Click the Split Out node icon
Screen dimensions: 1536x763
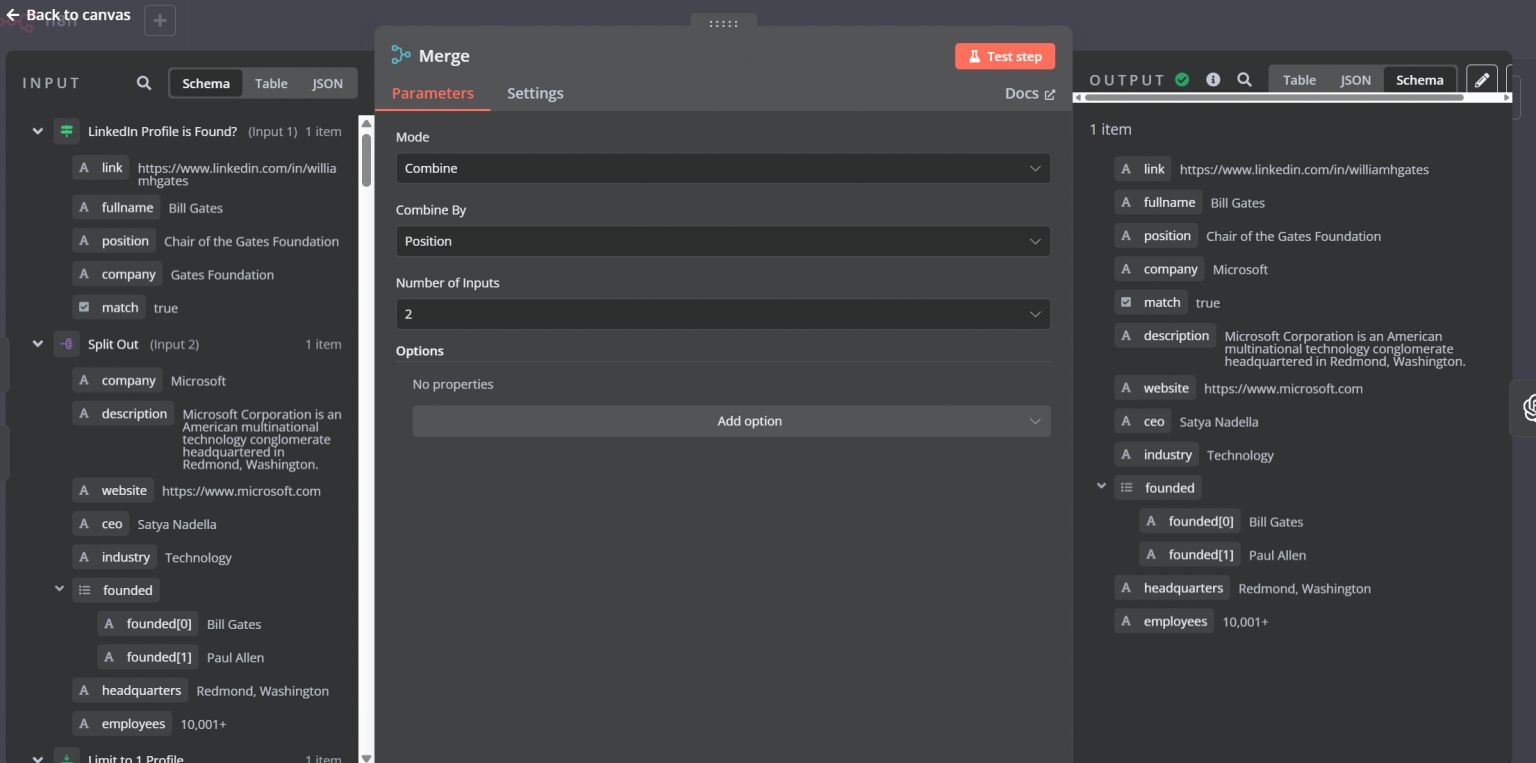tap(66, 344)
